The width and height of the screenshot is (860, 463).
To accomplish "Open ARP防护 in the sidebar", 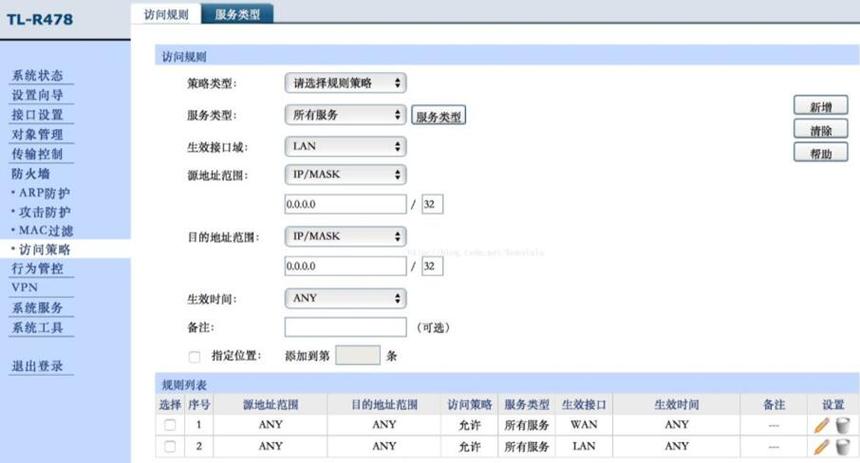I will coord(44,193).
